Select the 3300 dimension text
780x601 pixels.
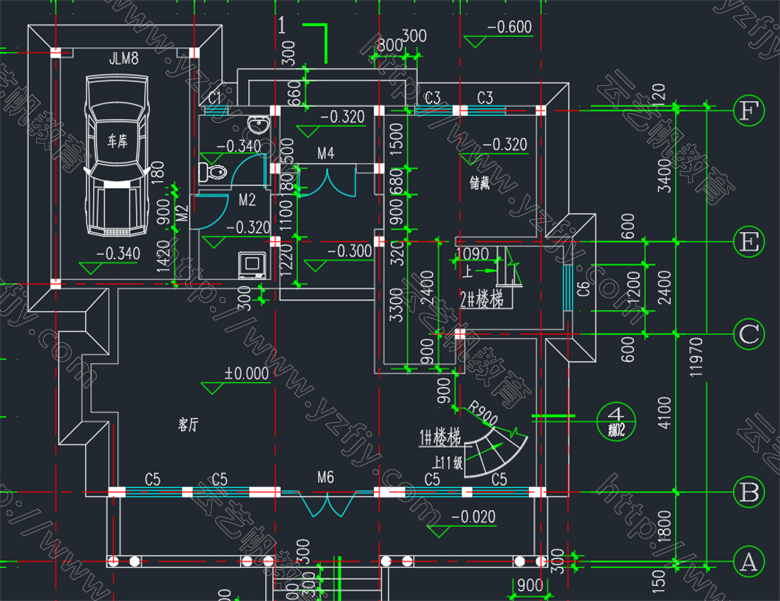click(396, 304)
